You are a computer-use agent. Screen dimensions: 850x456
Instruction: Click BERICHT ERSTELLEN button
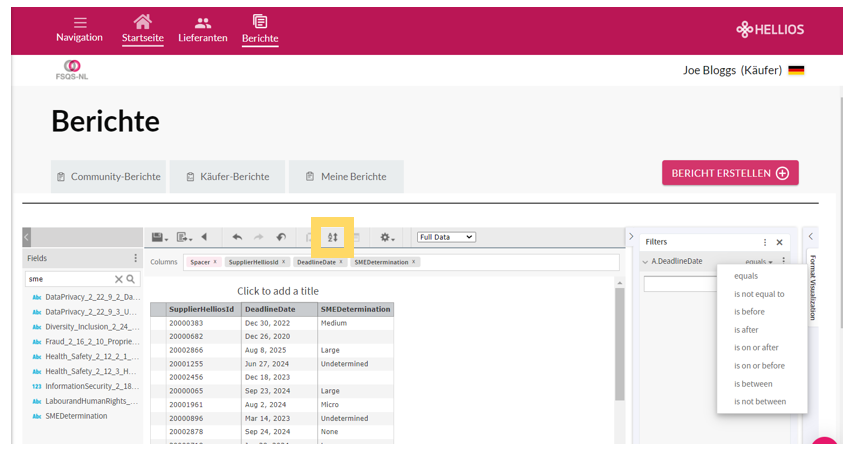click(x=730, y=173)
